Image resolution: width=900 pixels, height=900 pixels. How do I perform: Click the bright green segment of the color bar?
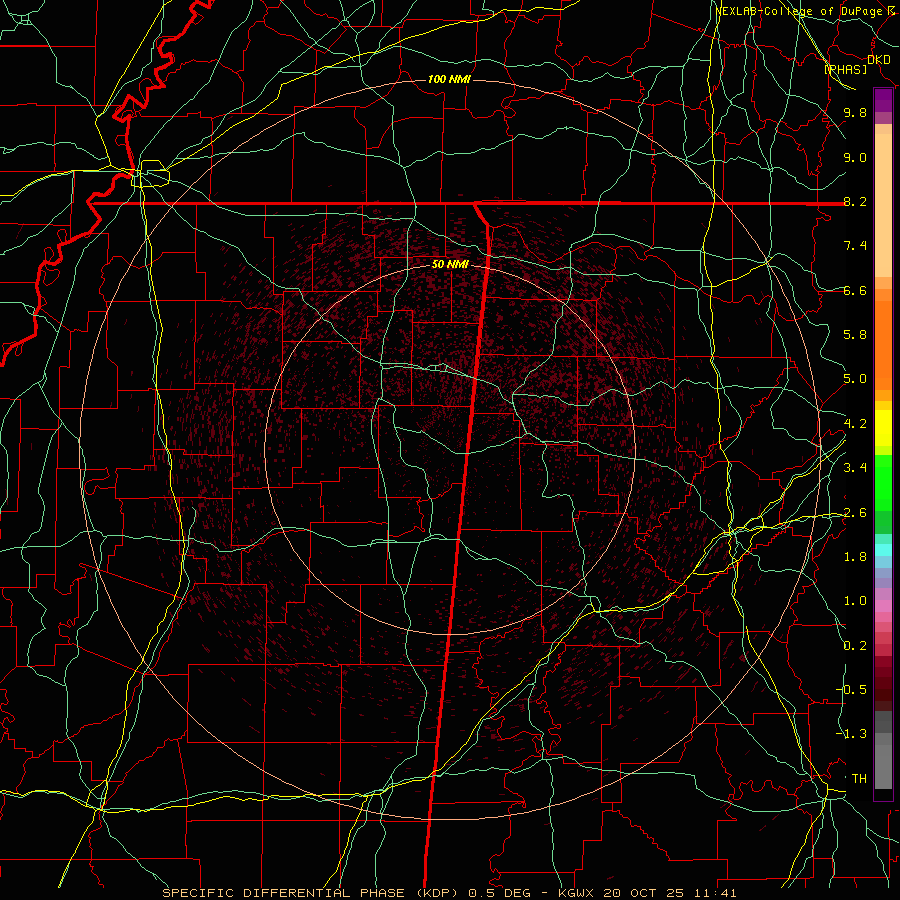883,483
